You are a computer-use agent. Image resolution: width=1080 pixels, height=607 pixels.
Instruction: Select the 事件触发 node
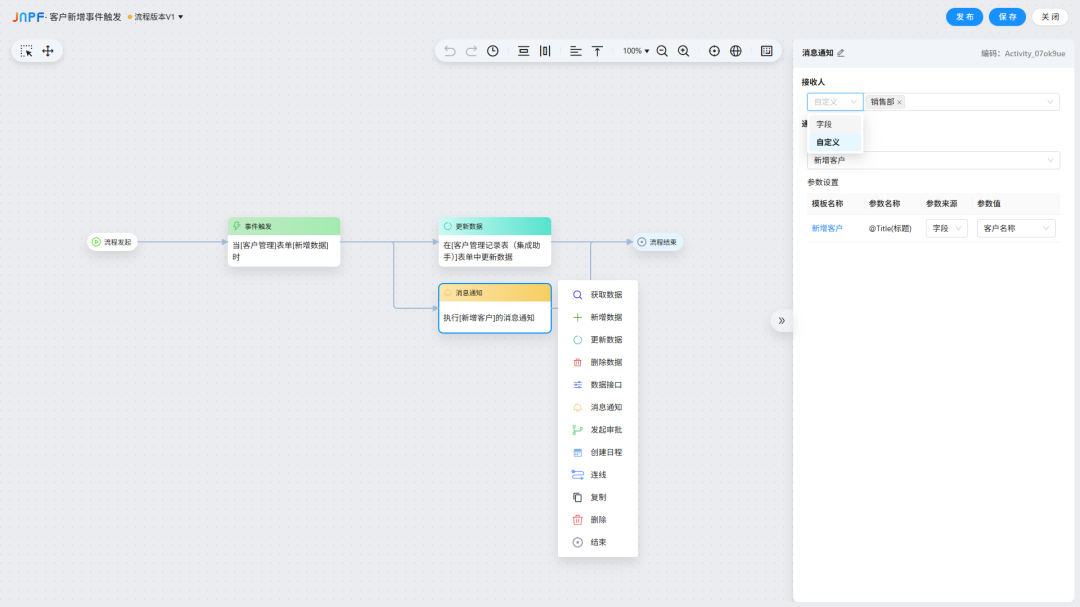pos(284,242)
